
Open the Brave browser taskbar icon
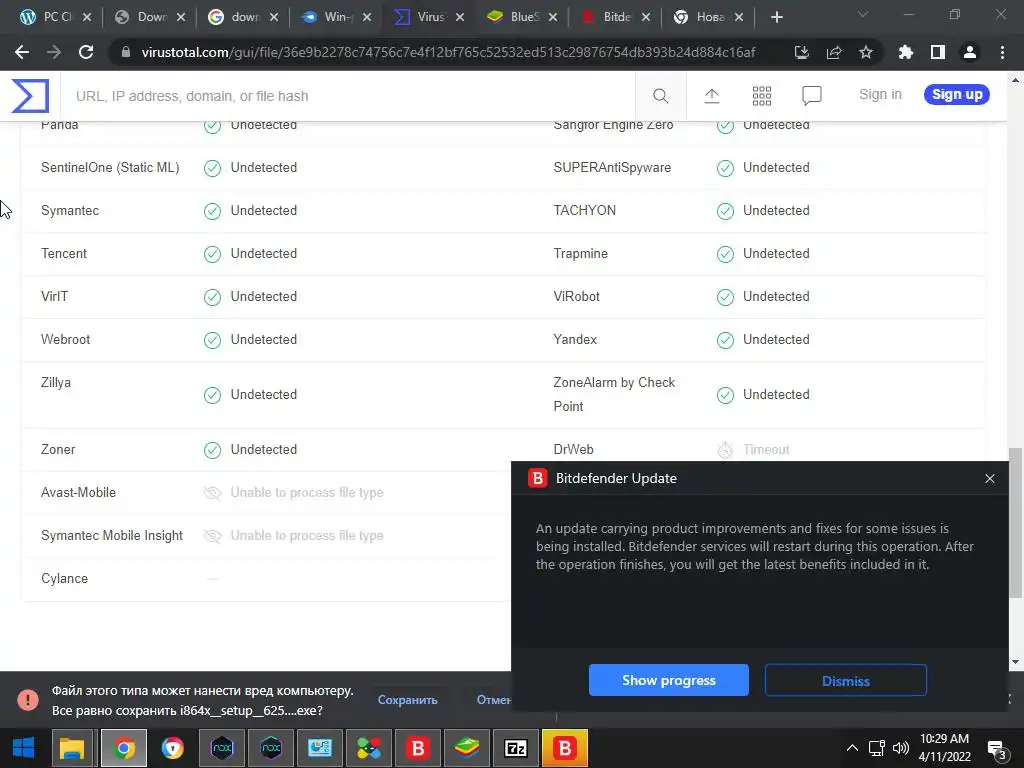[172, 748]
